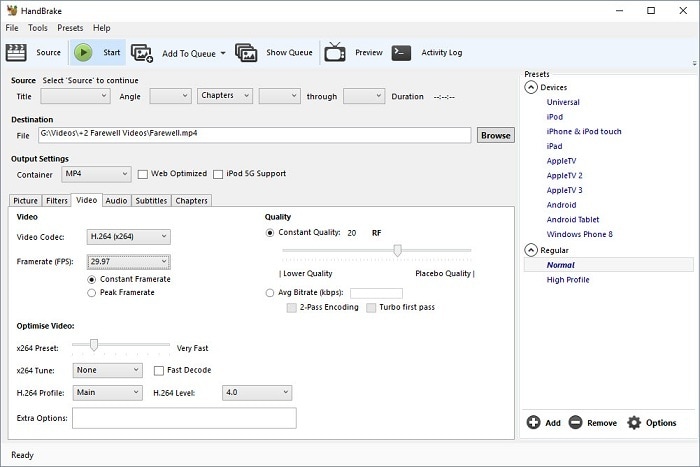Click the Show Queue icon
The image size is (700, 467).
246,53
